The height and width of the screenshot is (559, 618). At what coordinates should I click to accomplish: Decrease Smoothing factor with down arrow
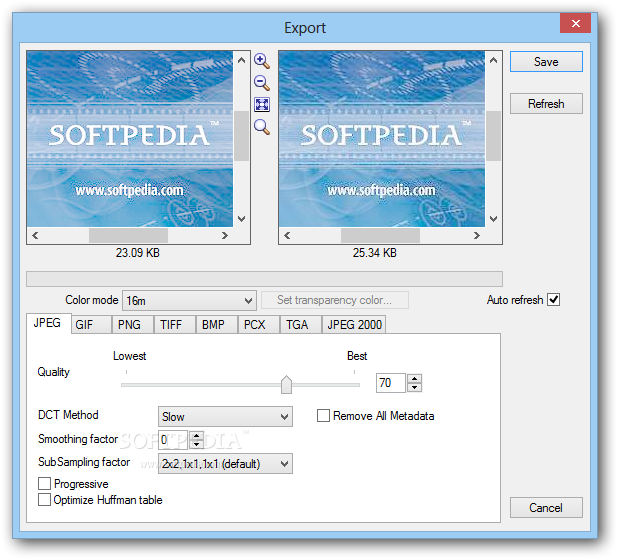coord(196,444)
